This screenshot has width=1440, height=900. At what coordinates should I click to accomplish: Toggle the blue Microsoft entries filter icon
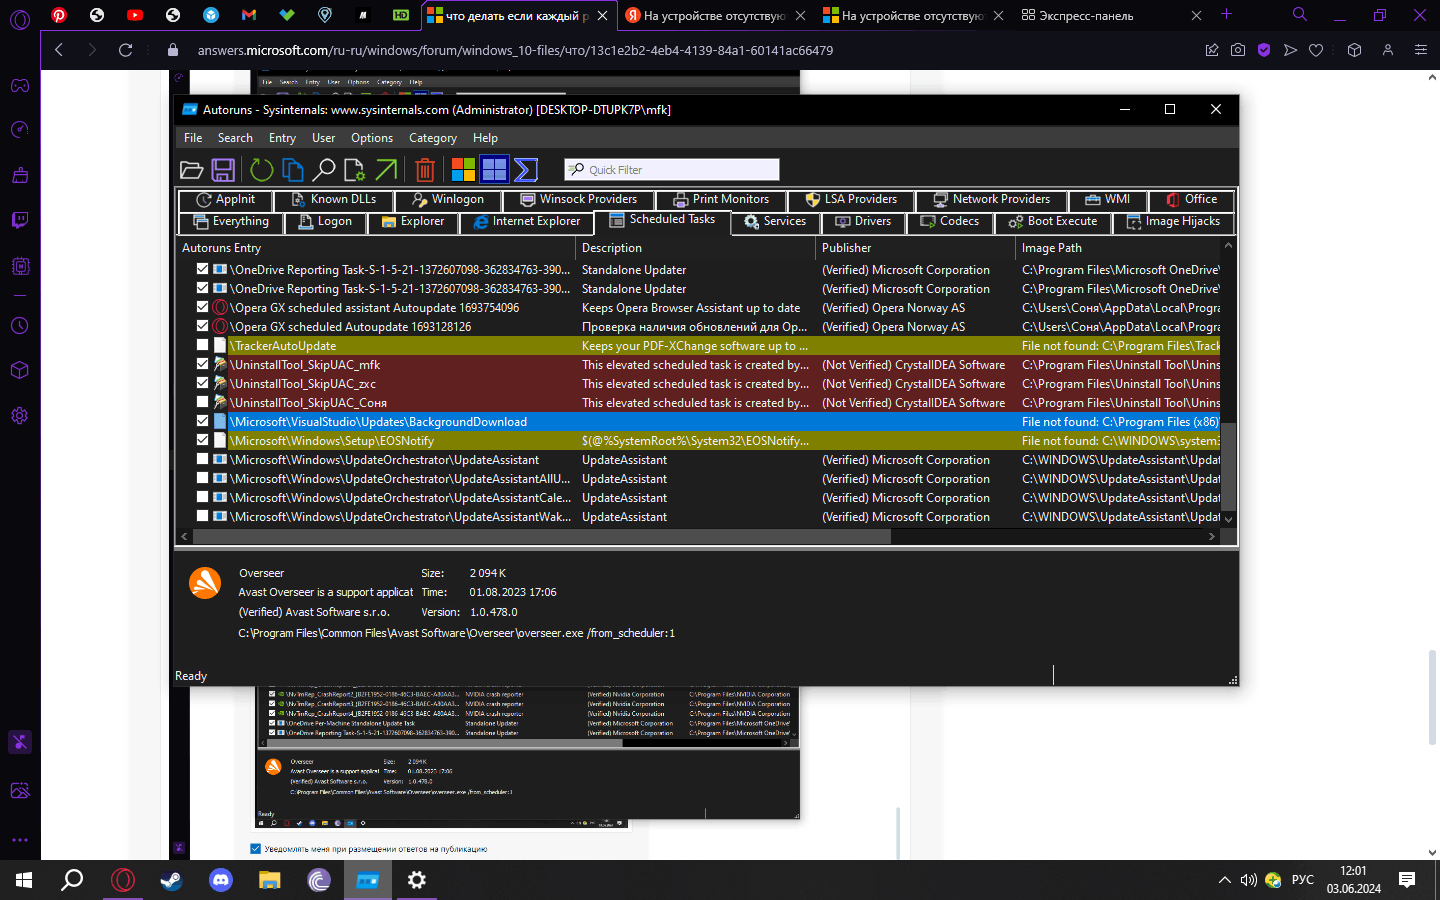[x=495, y=170]
